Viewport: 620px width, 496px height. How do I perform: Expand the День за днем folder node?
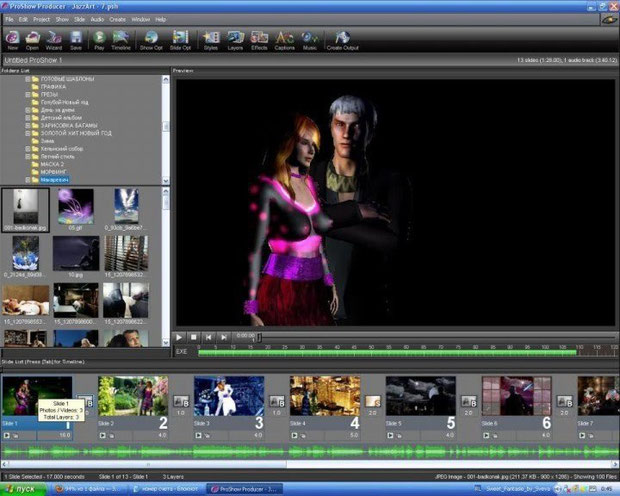click(28, 110)
